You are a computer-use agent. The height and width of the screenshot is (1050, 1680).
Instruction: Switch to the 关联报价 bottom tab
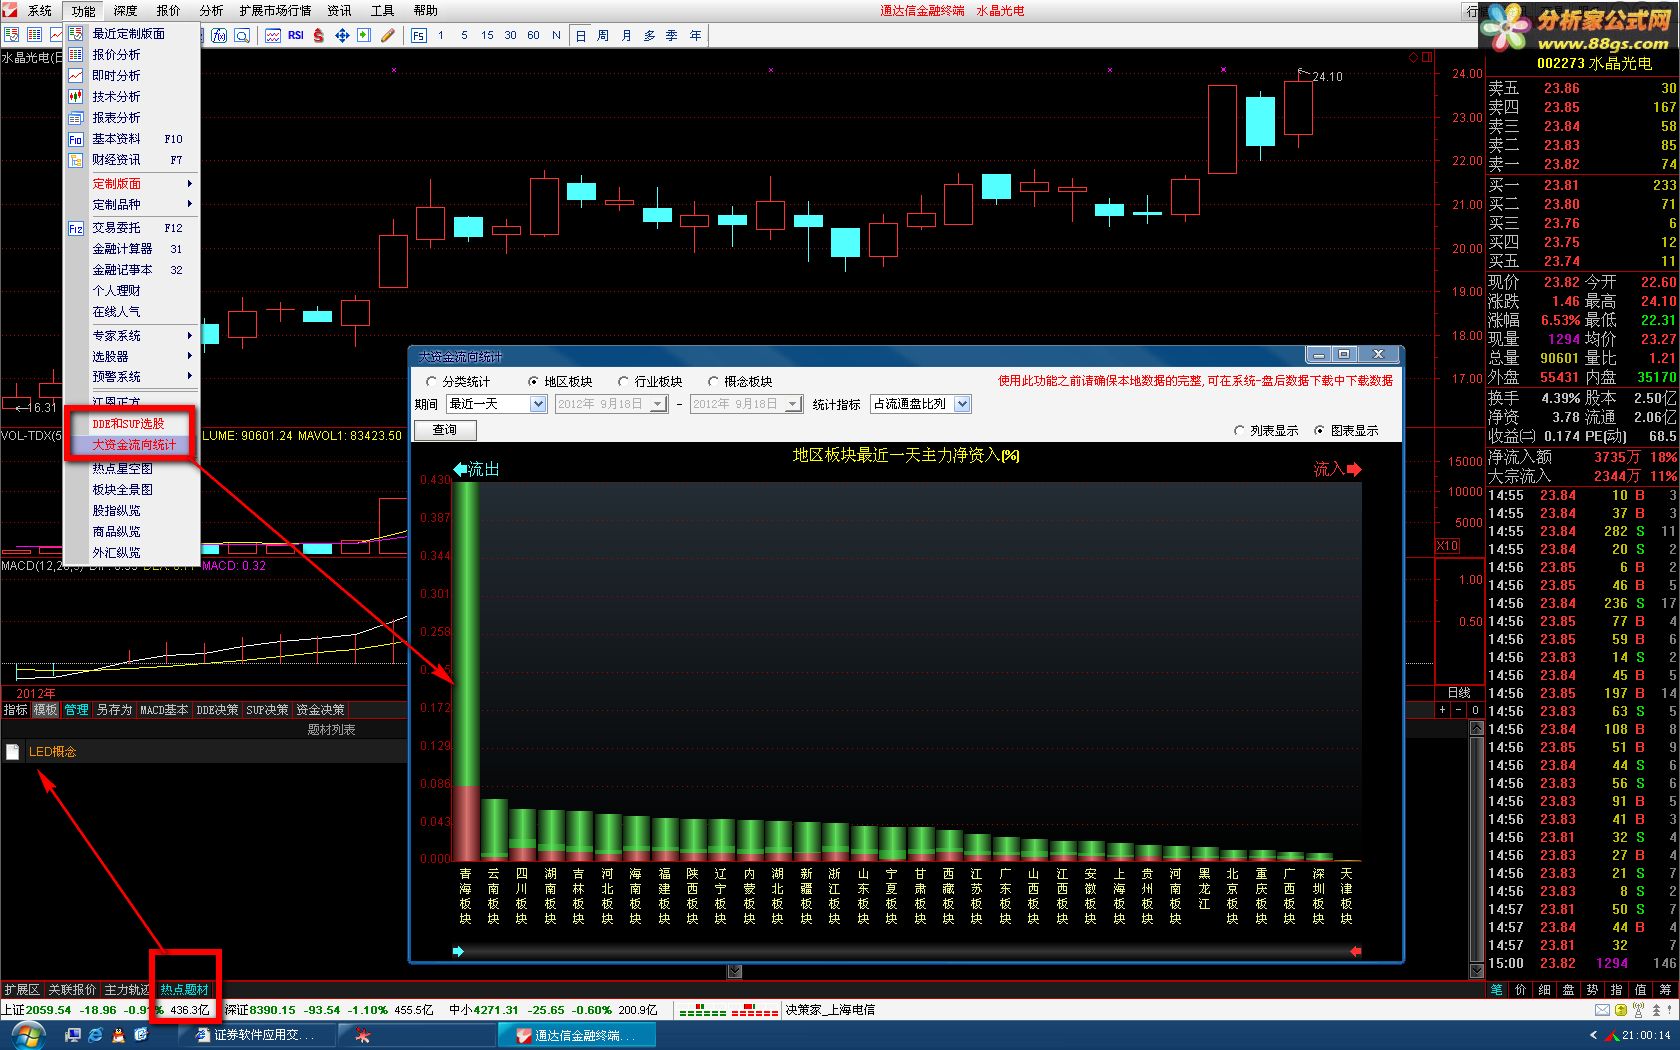click(72, 989)
